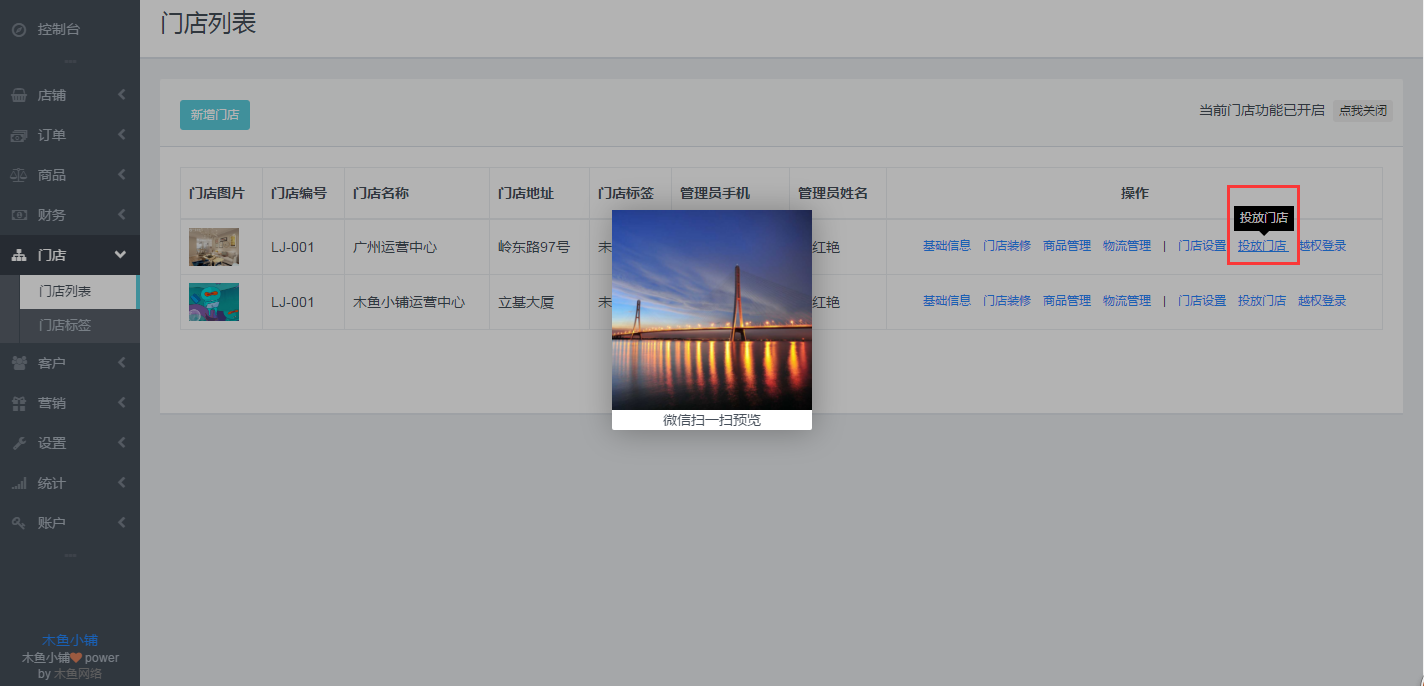This screenshot has width=1424, height=686.
Task: Click the 营销 gift icon
Action: pyautogui.click(x=19, y=403)
